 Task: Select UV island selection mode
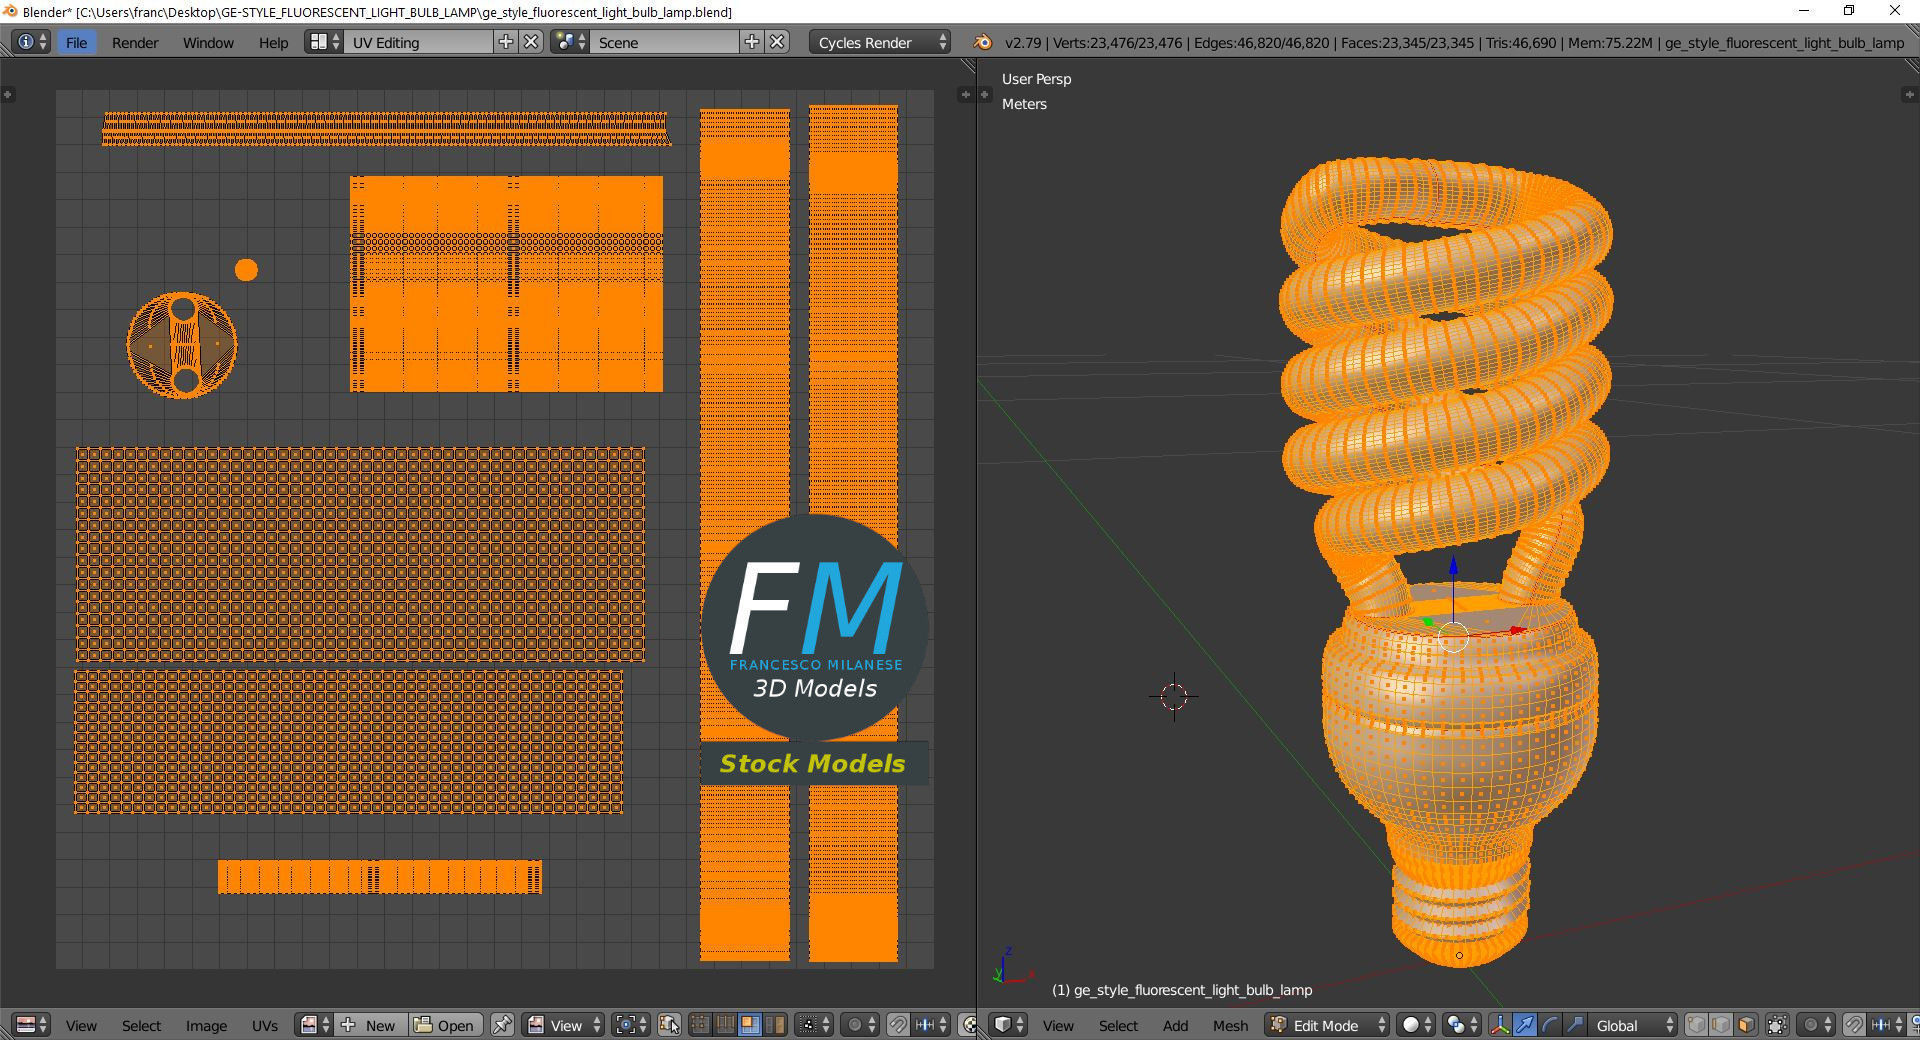(774, 1025)
